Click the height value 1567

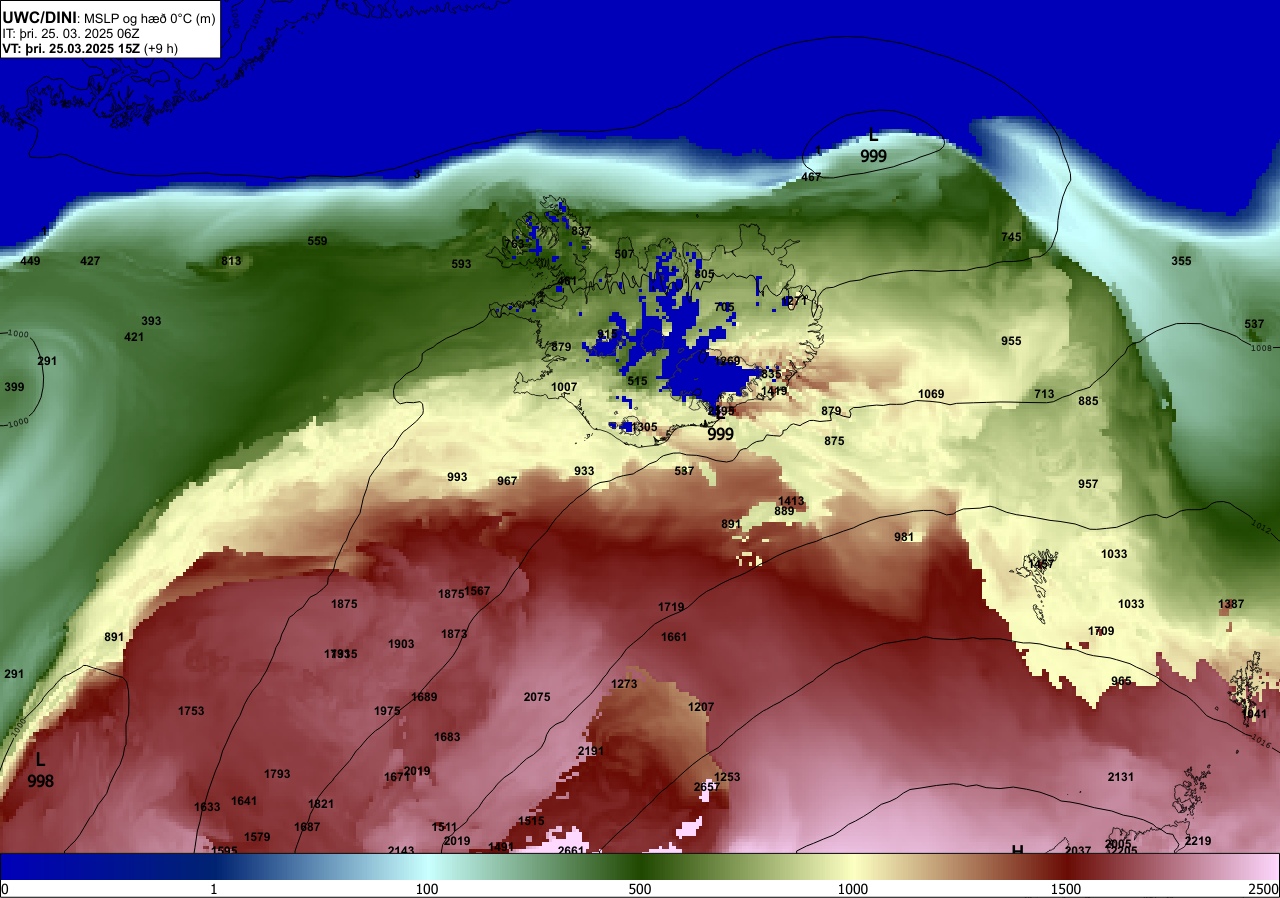pos(477,591)
